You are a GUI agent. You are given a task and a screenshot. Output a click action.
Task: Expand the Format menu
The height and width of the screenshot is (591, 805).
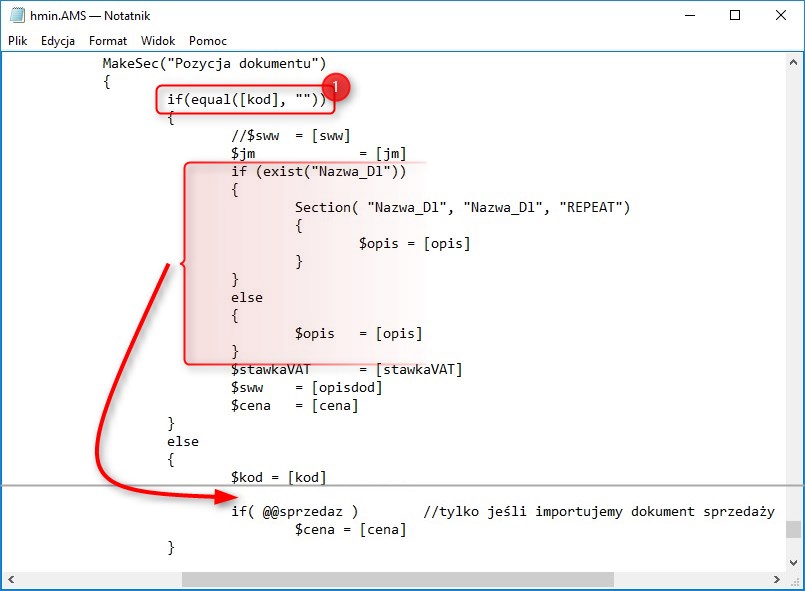tap(108, 41)
